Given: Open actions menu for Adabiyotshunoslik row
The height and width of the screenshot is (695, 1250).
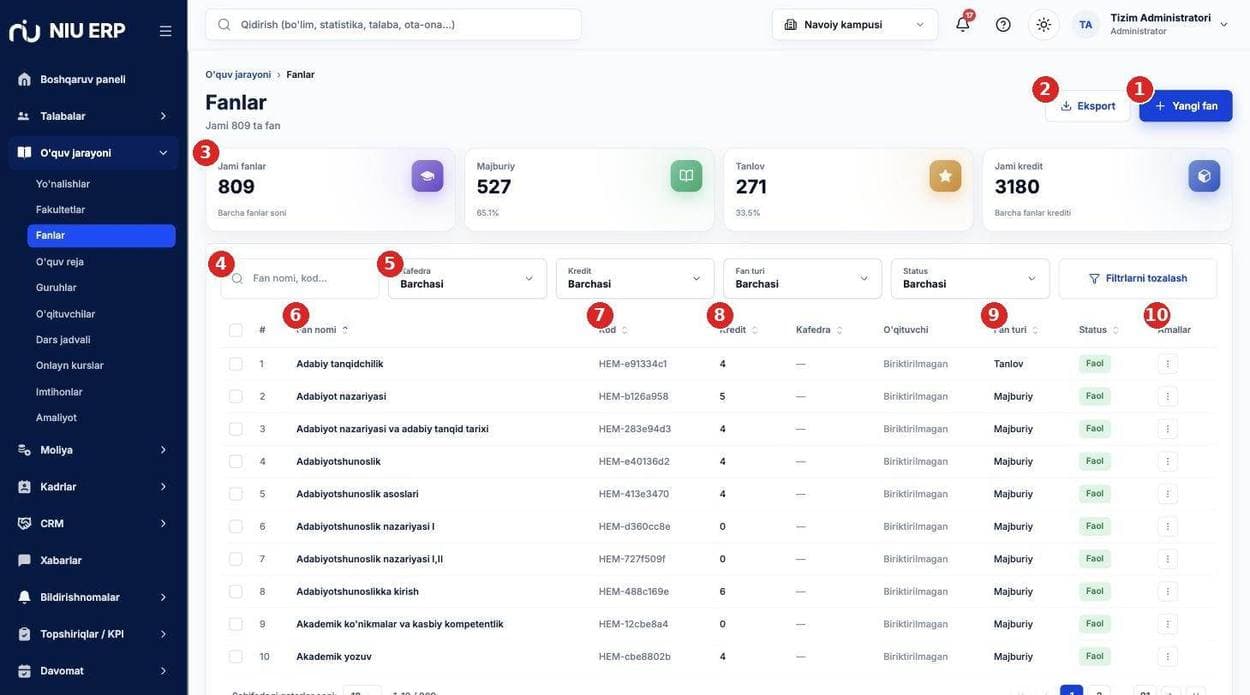Looking at the screenshot, I should (1167, 461).
